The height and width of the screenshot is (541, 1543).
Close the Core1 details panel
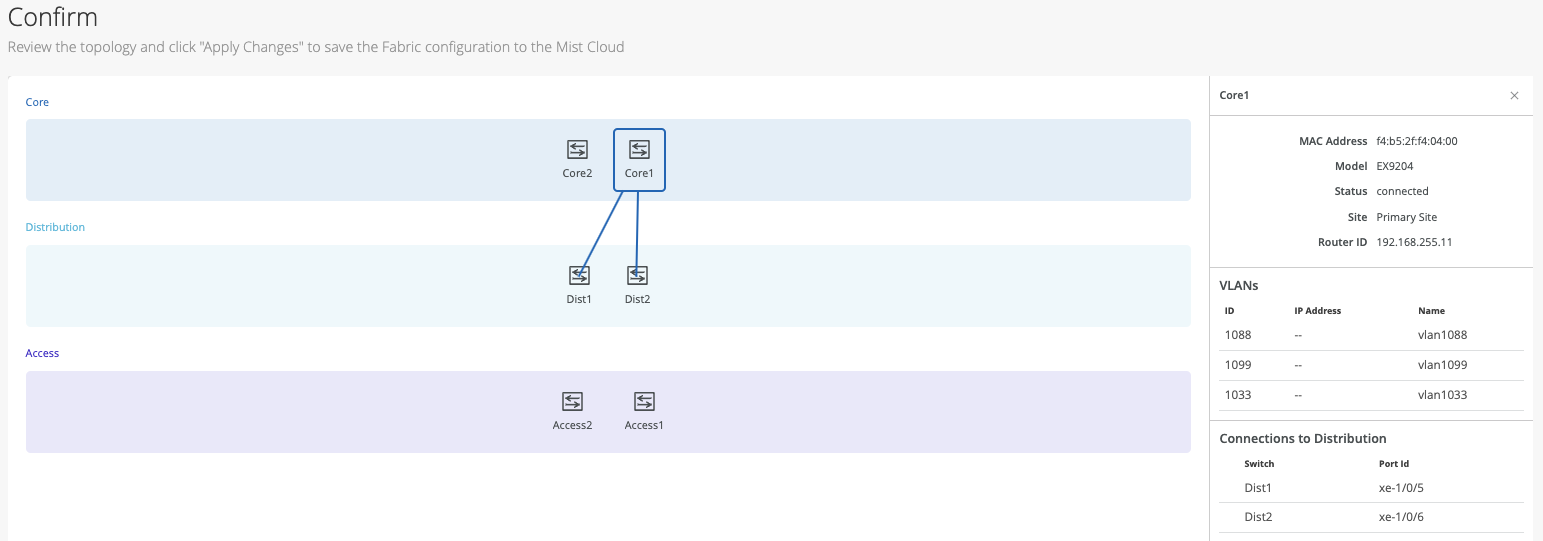[x=1514, y=96]
